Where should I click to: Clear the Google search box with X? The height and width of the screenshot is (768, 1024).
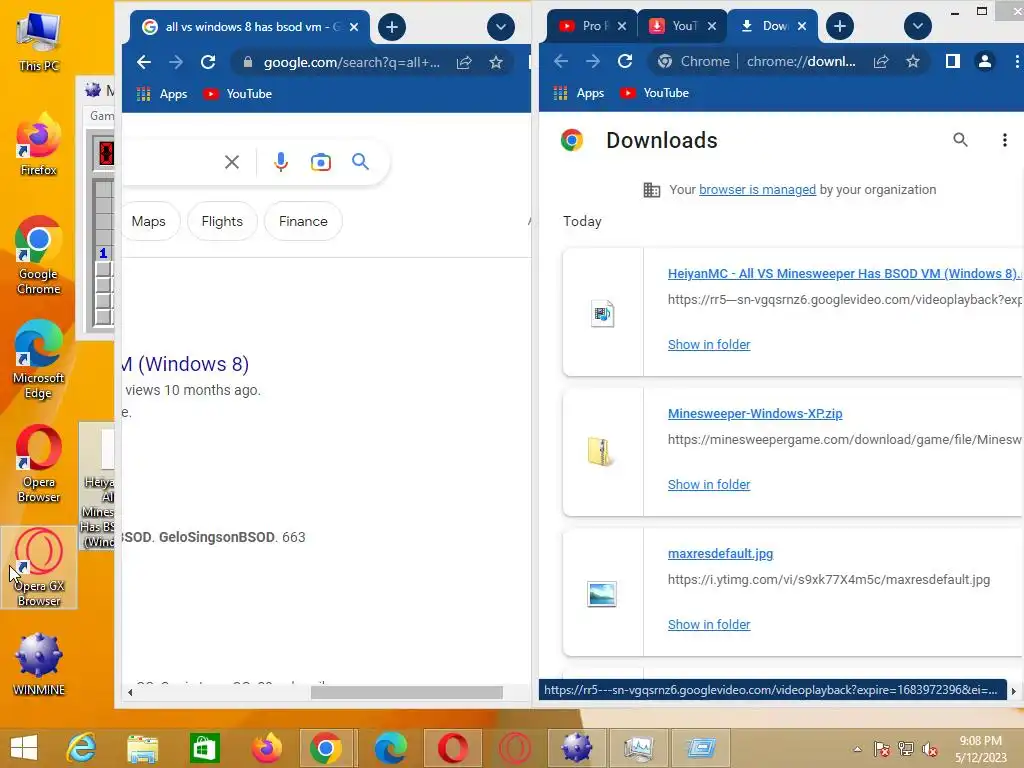(x=232, y=161)
